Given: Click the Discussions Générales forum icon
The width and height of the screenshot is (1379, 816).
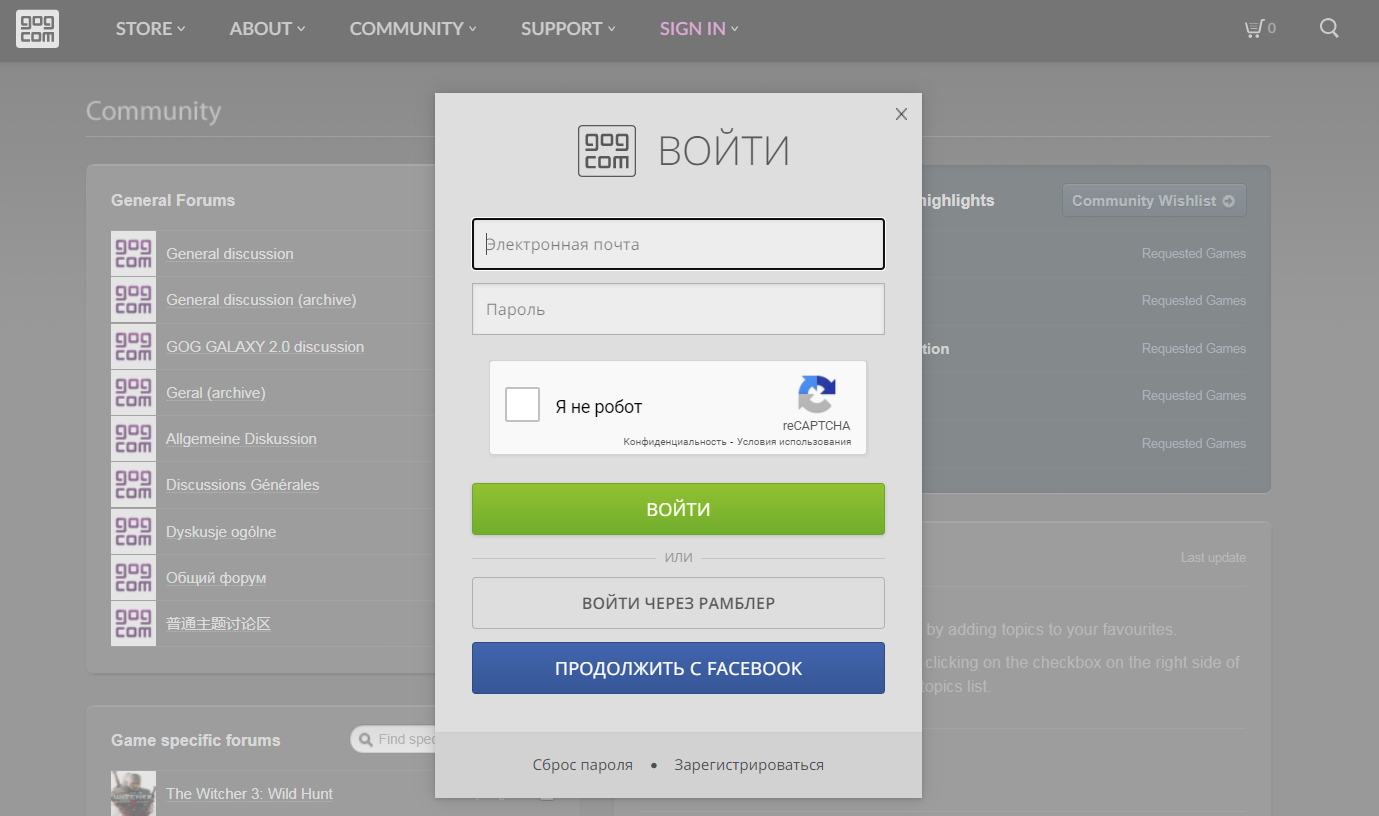Looking at the screenshot, I should [133, 485].
